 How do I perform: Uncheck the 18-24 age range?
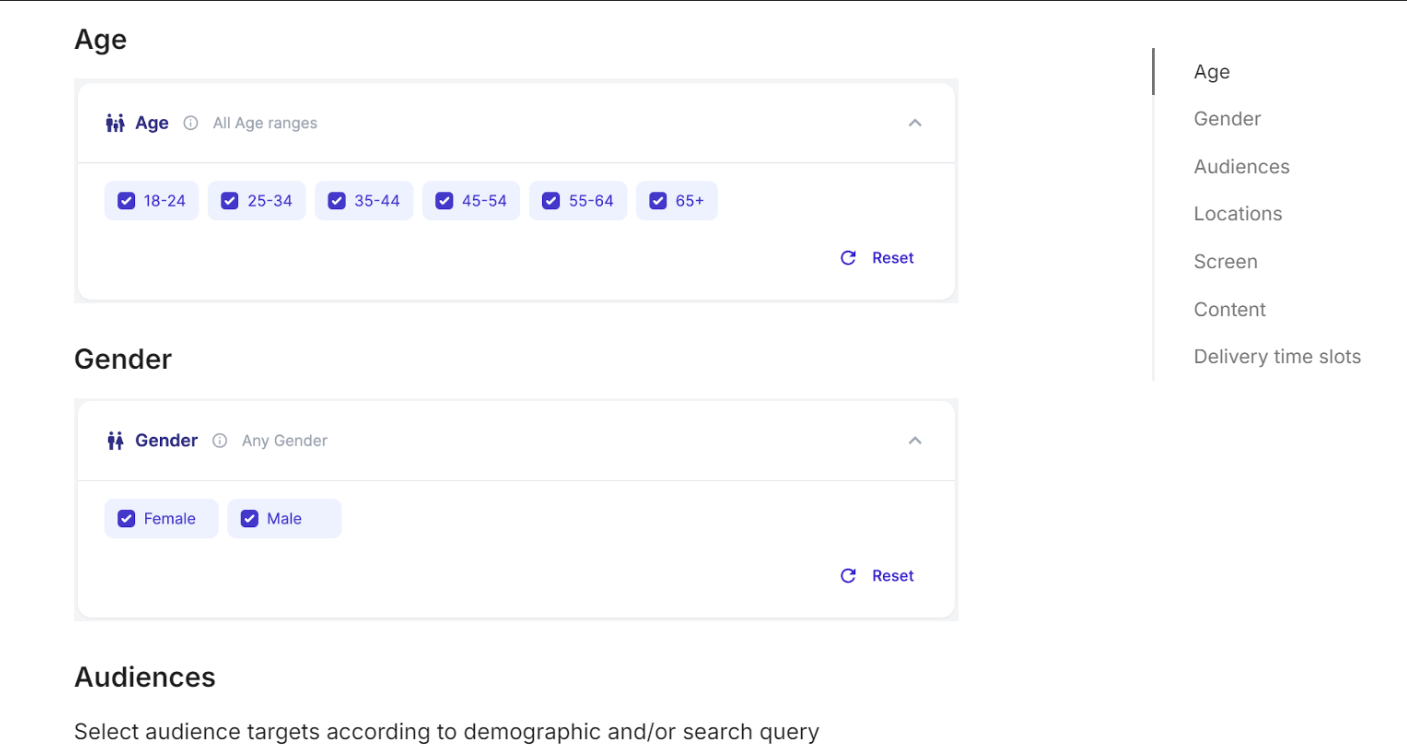click(126, 201)
